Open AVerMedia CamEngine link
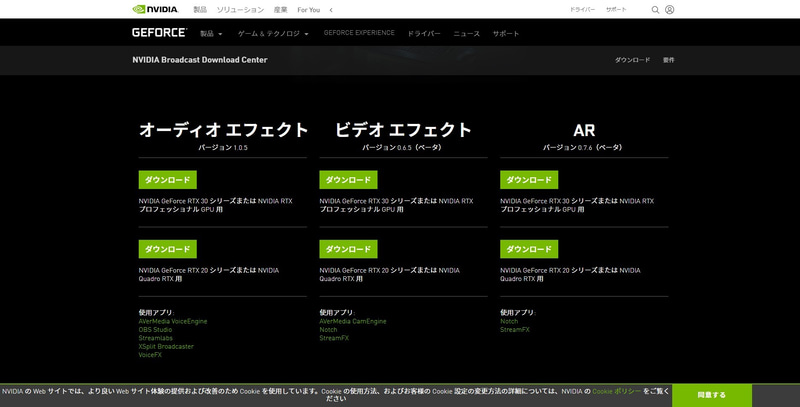 353,321
